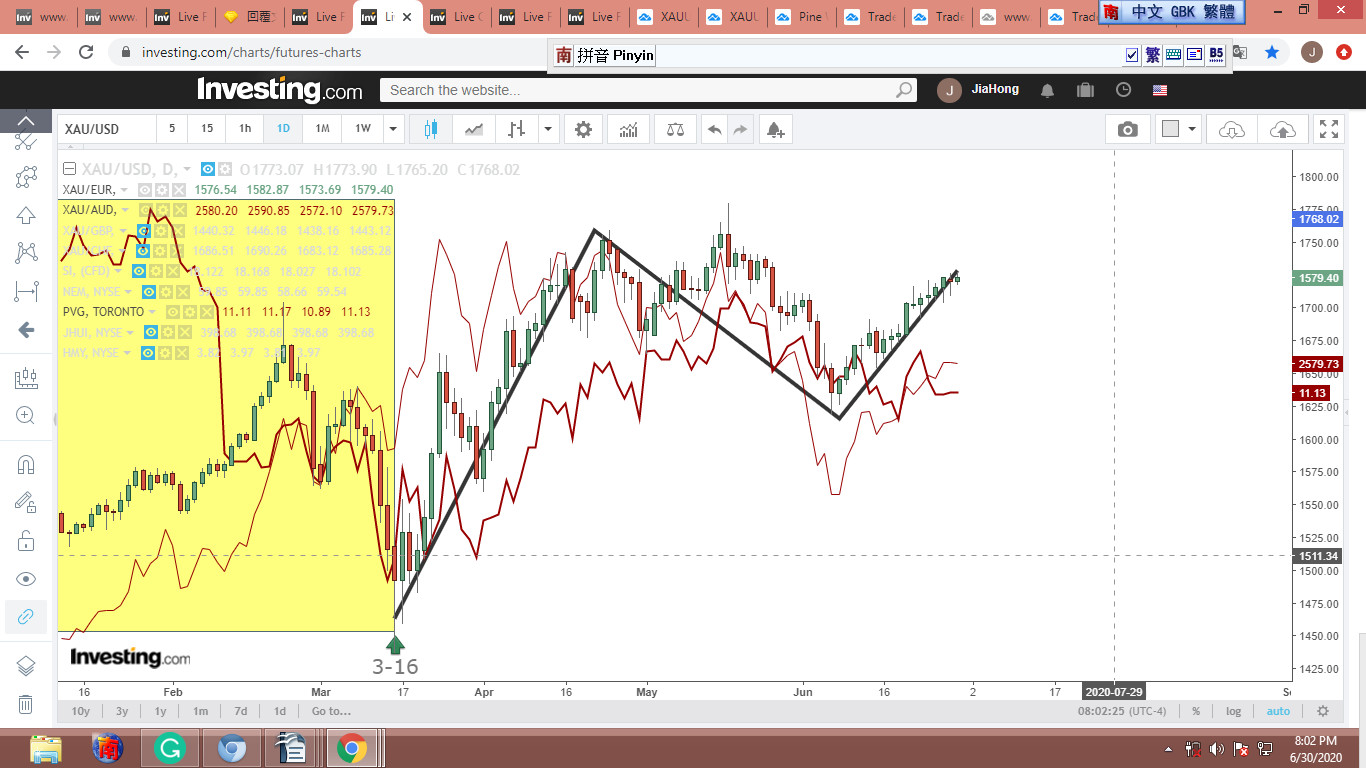This screenshot has width=1366, height=768.
Task: Take a chart snapshot with camera icon
Action: point(1127,129)
